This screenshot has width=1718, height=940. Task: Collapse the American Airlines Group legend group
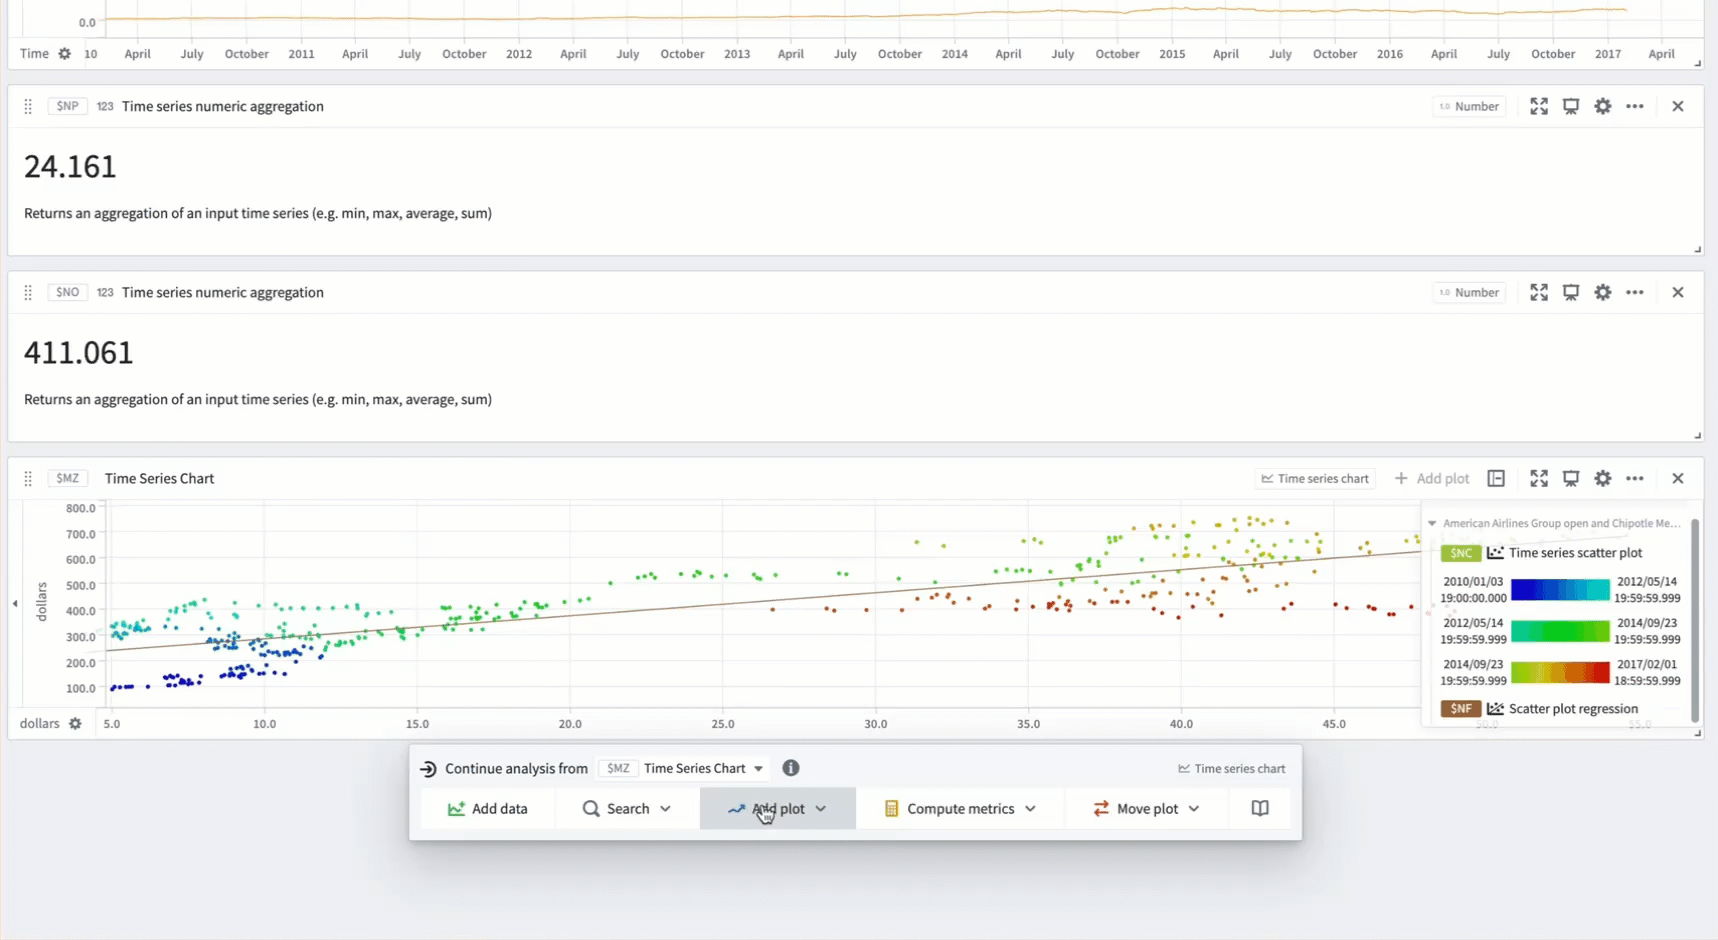pos(1432,523)
